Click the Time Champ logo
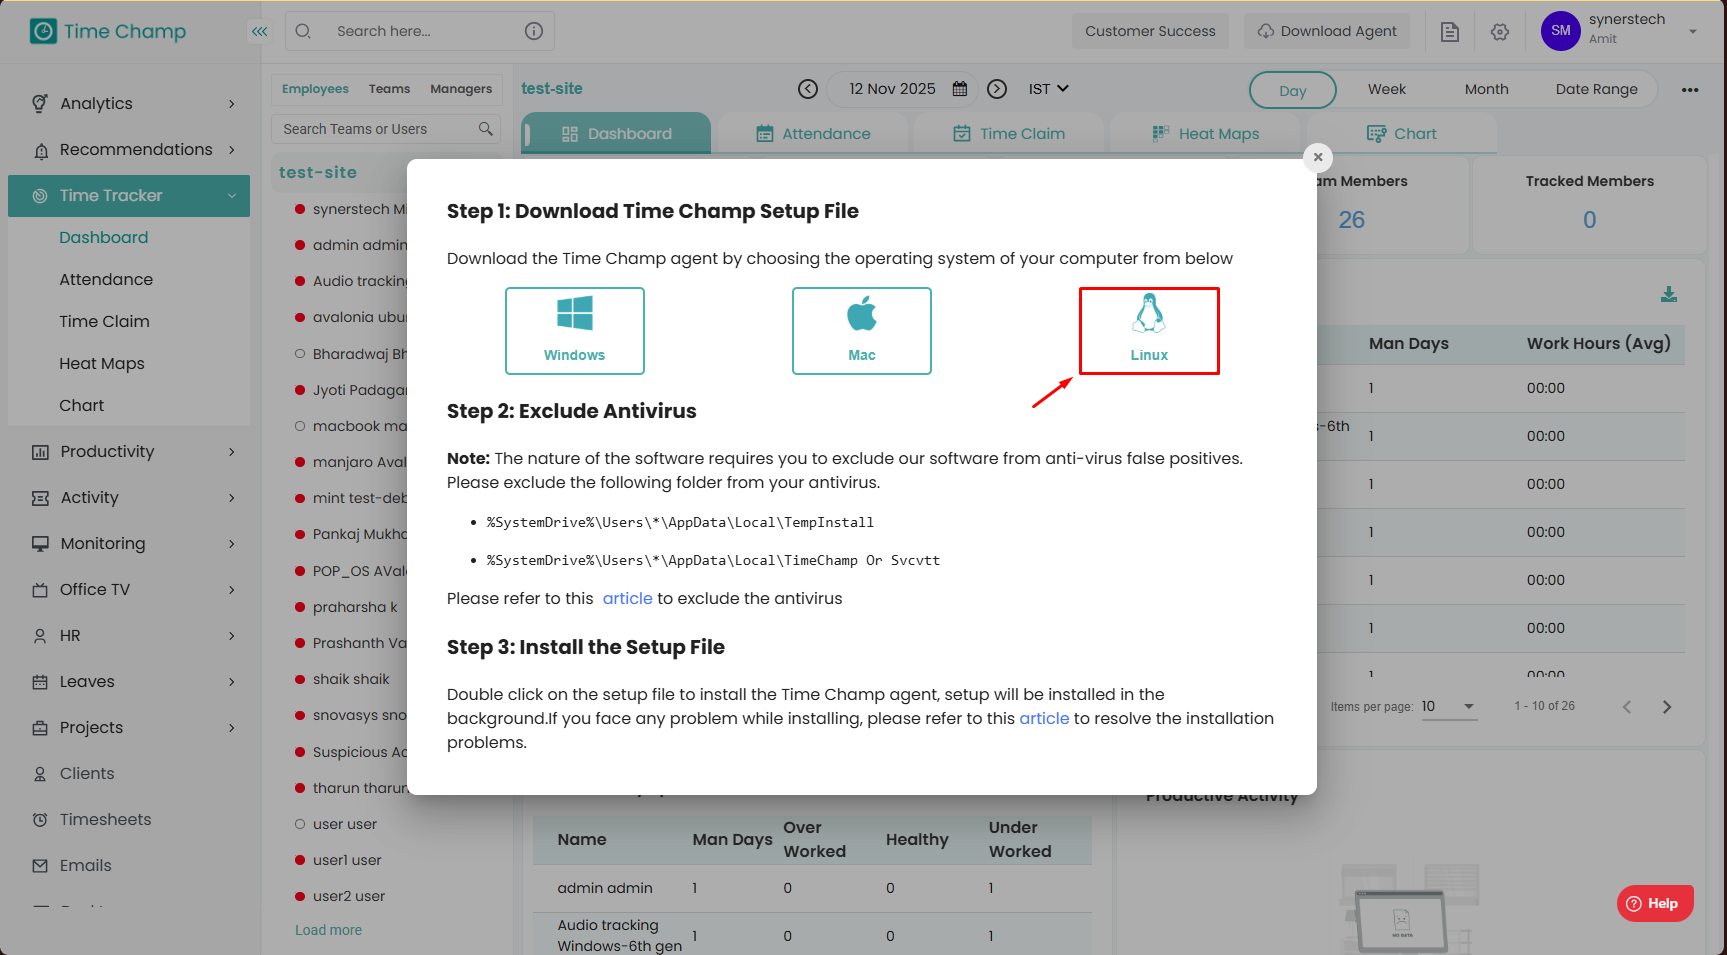Screen dimensions: 1727x955 coord(108,31)
